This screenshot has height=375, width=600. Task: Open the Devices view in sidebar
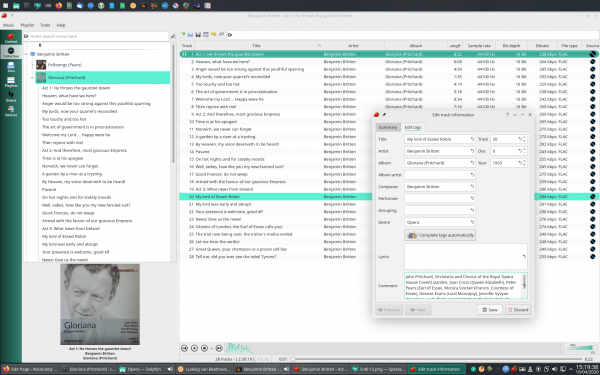[x=11, y=111]
